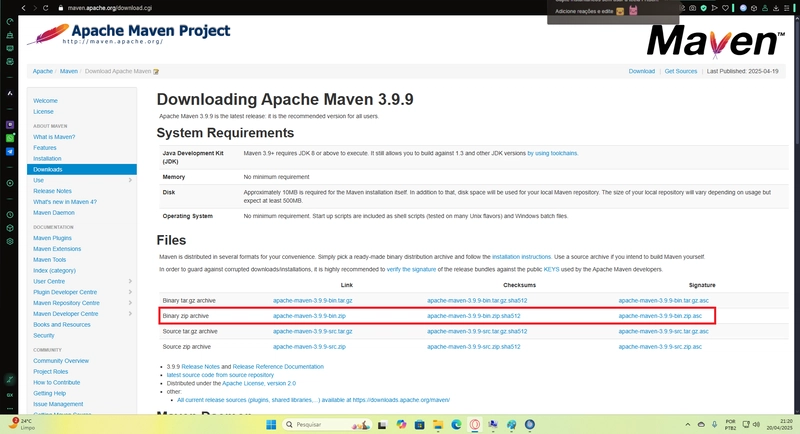Reload the page with the refresh icon

click(x=45, y=8)
